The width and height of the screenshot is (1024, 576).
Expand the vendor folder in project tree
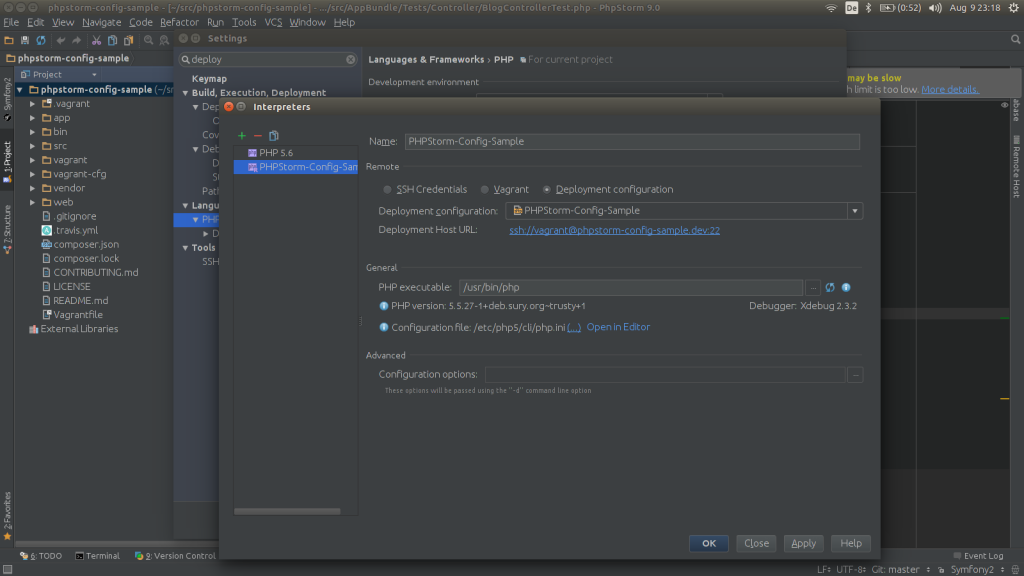(x=33, y=188)
